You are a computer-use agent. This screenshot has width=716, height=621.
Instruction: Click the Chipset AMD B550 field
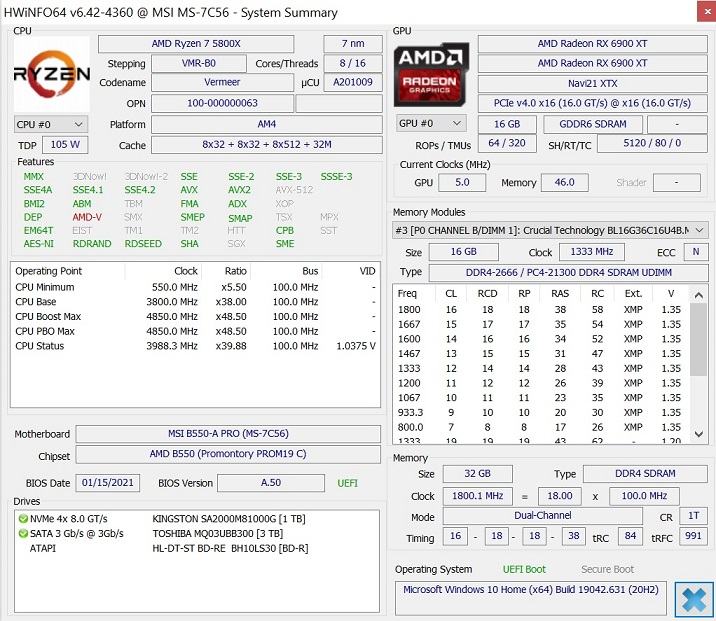tap(228, 454)
